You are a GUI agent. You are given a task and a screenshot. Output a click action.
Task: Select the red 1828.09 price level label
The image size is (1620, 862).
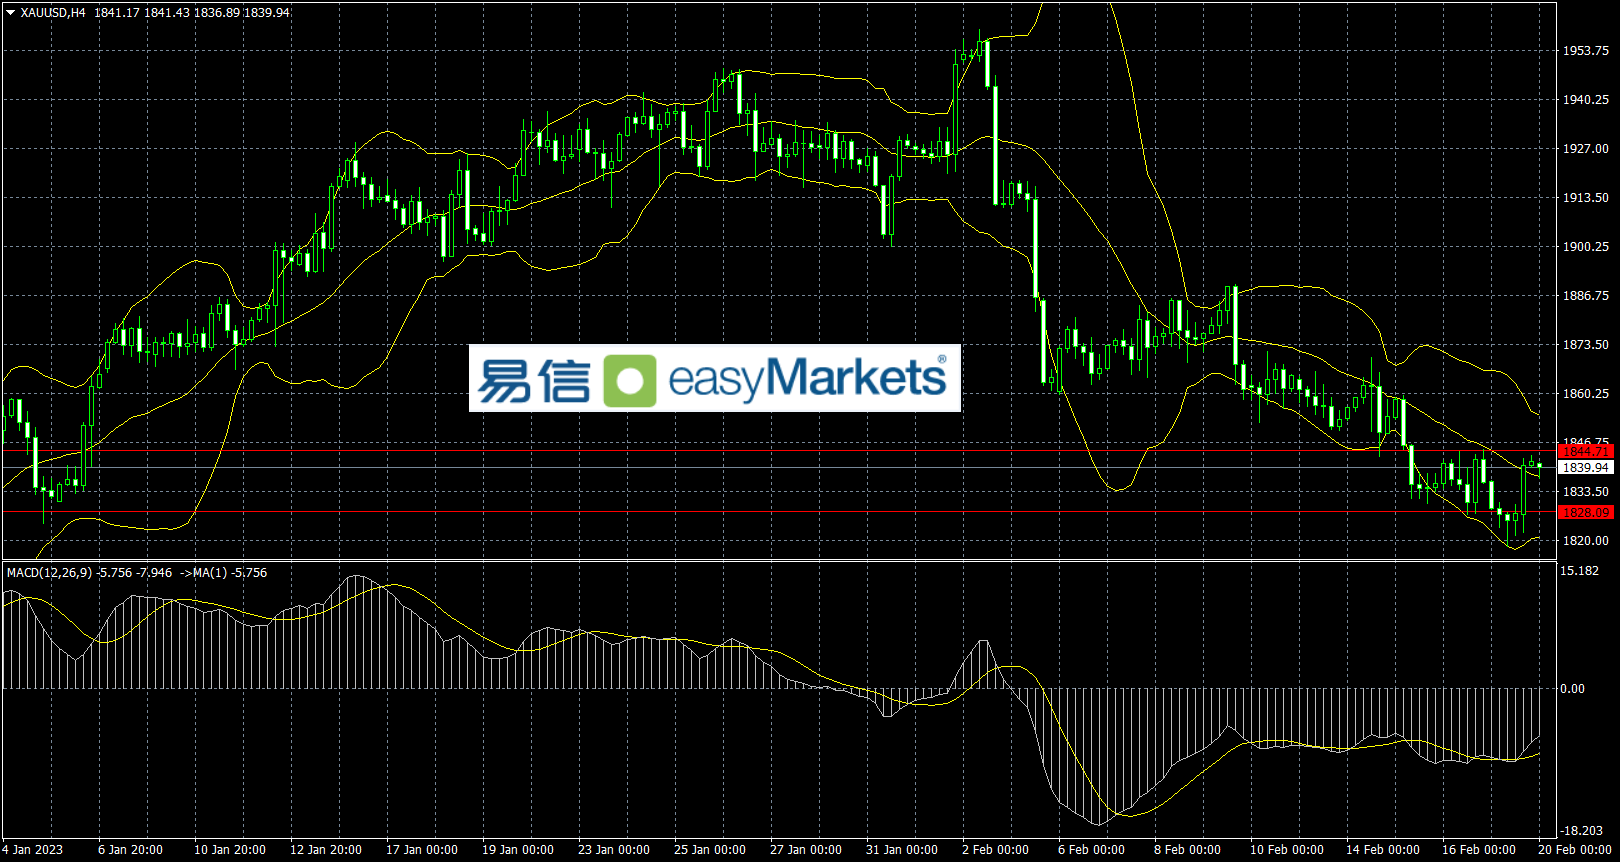pos(1586,513)
